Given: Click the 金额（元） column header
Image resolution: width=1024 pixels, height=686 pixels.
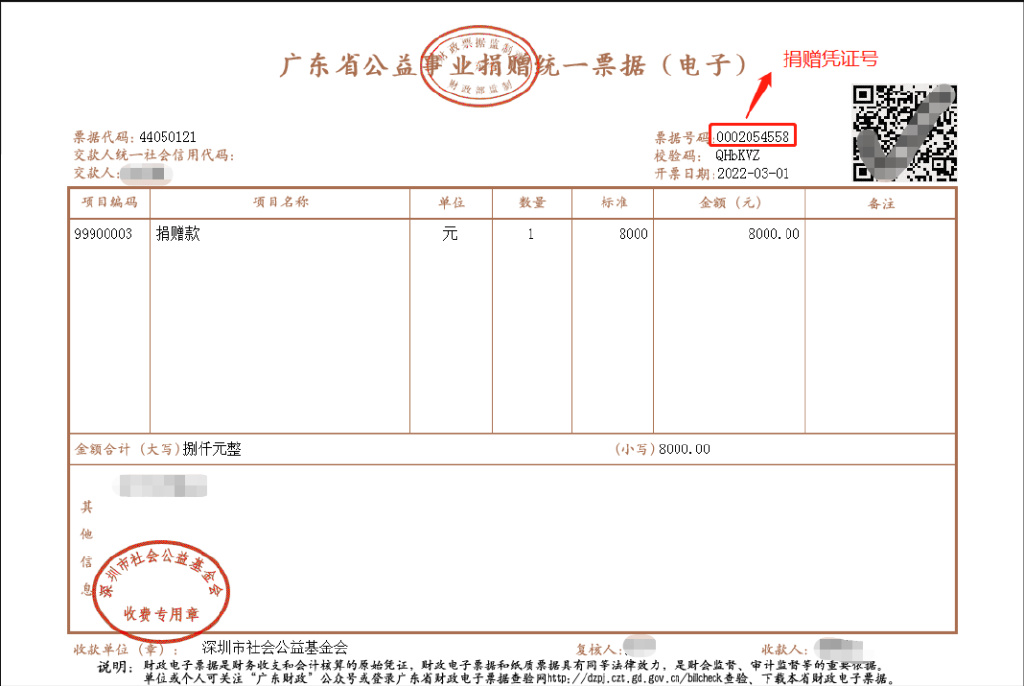Looking at the screenshot, I should pos(730,203).
